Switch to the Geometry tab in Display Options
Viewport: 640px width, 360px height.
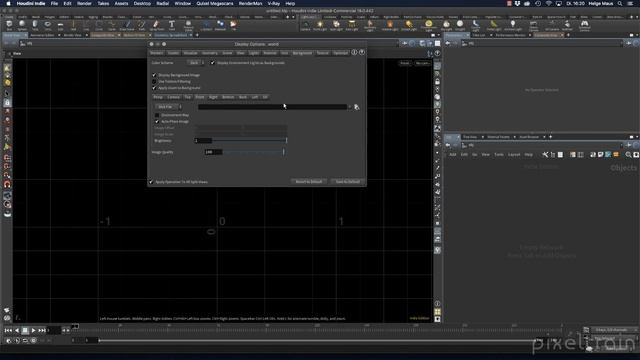[210, 53]
